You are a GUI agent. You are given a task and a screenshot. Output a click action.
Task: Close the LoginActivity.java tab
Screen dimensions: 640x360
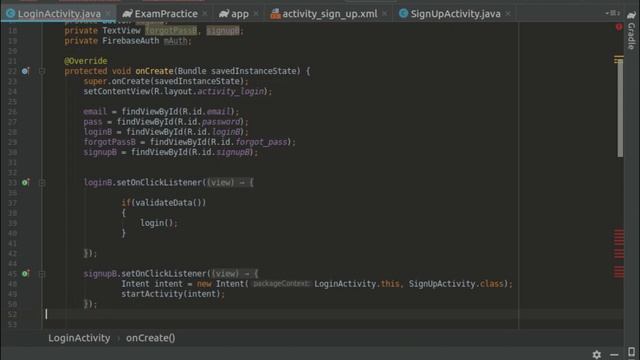108,14
